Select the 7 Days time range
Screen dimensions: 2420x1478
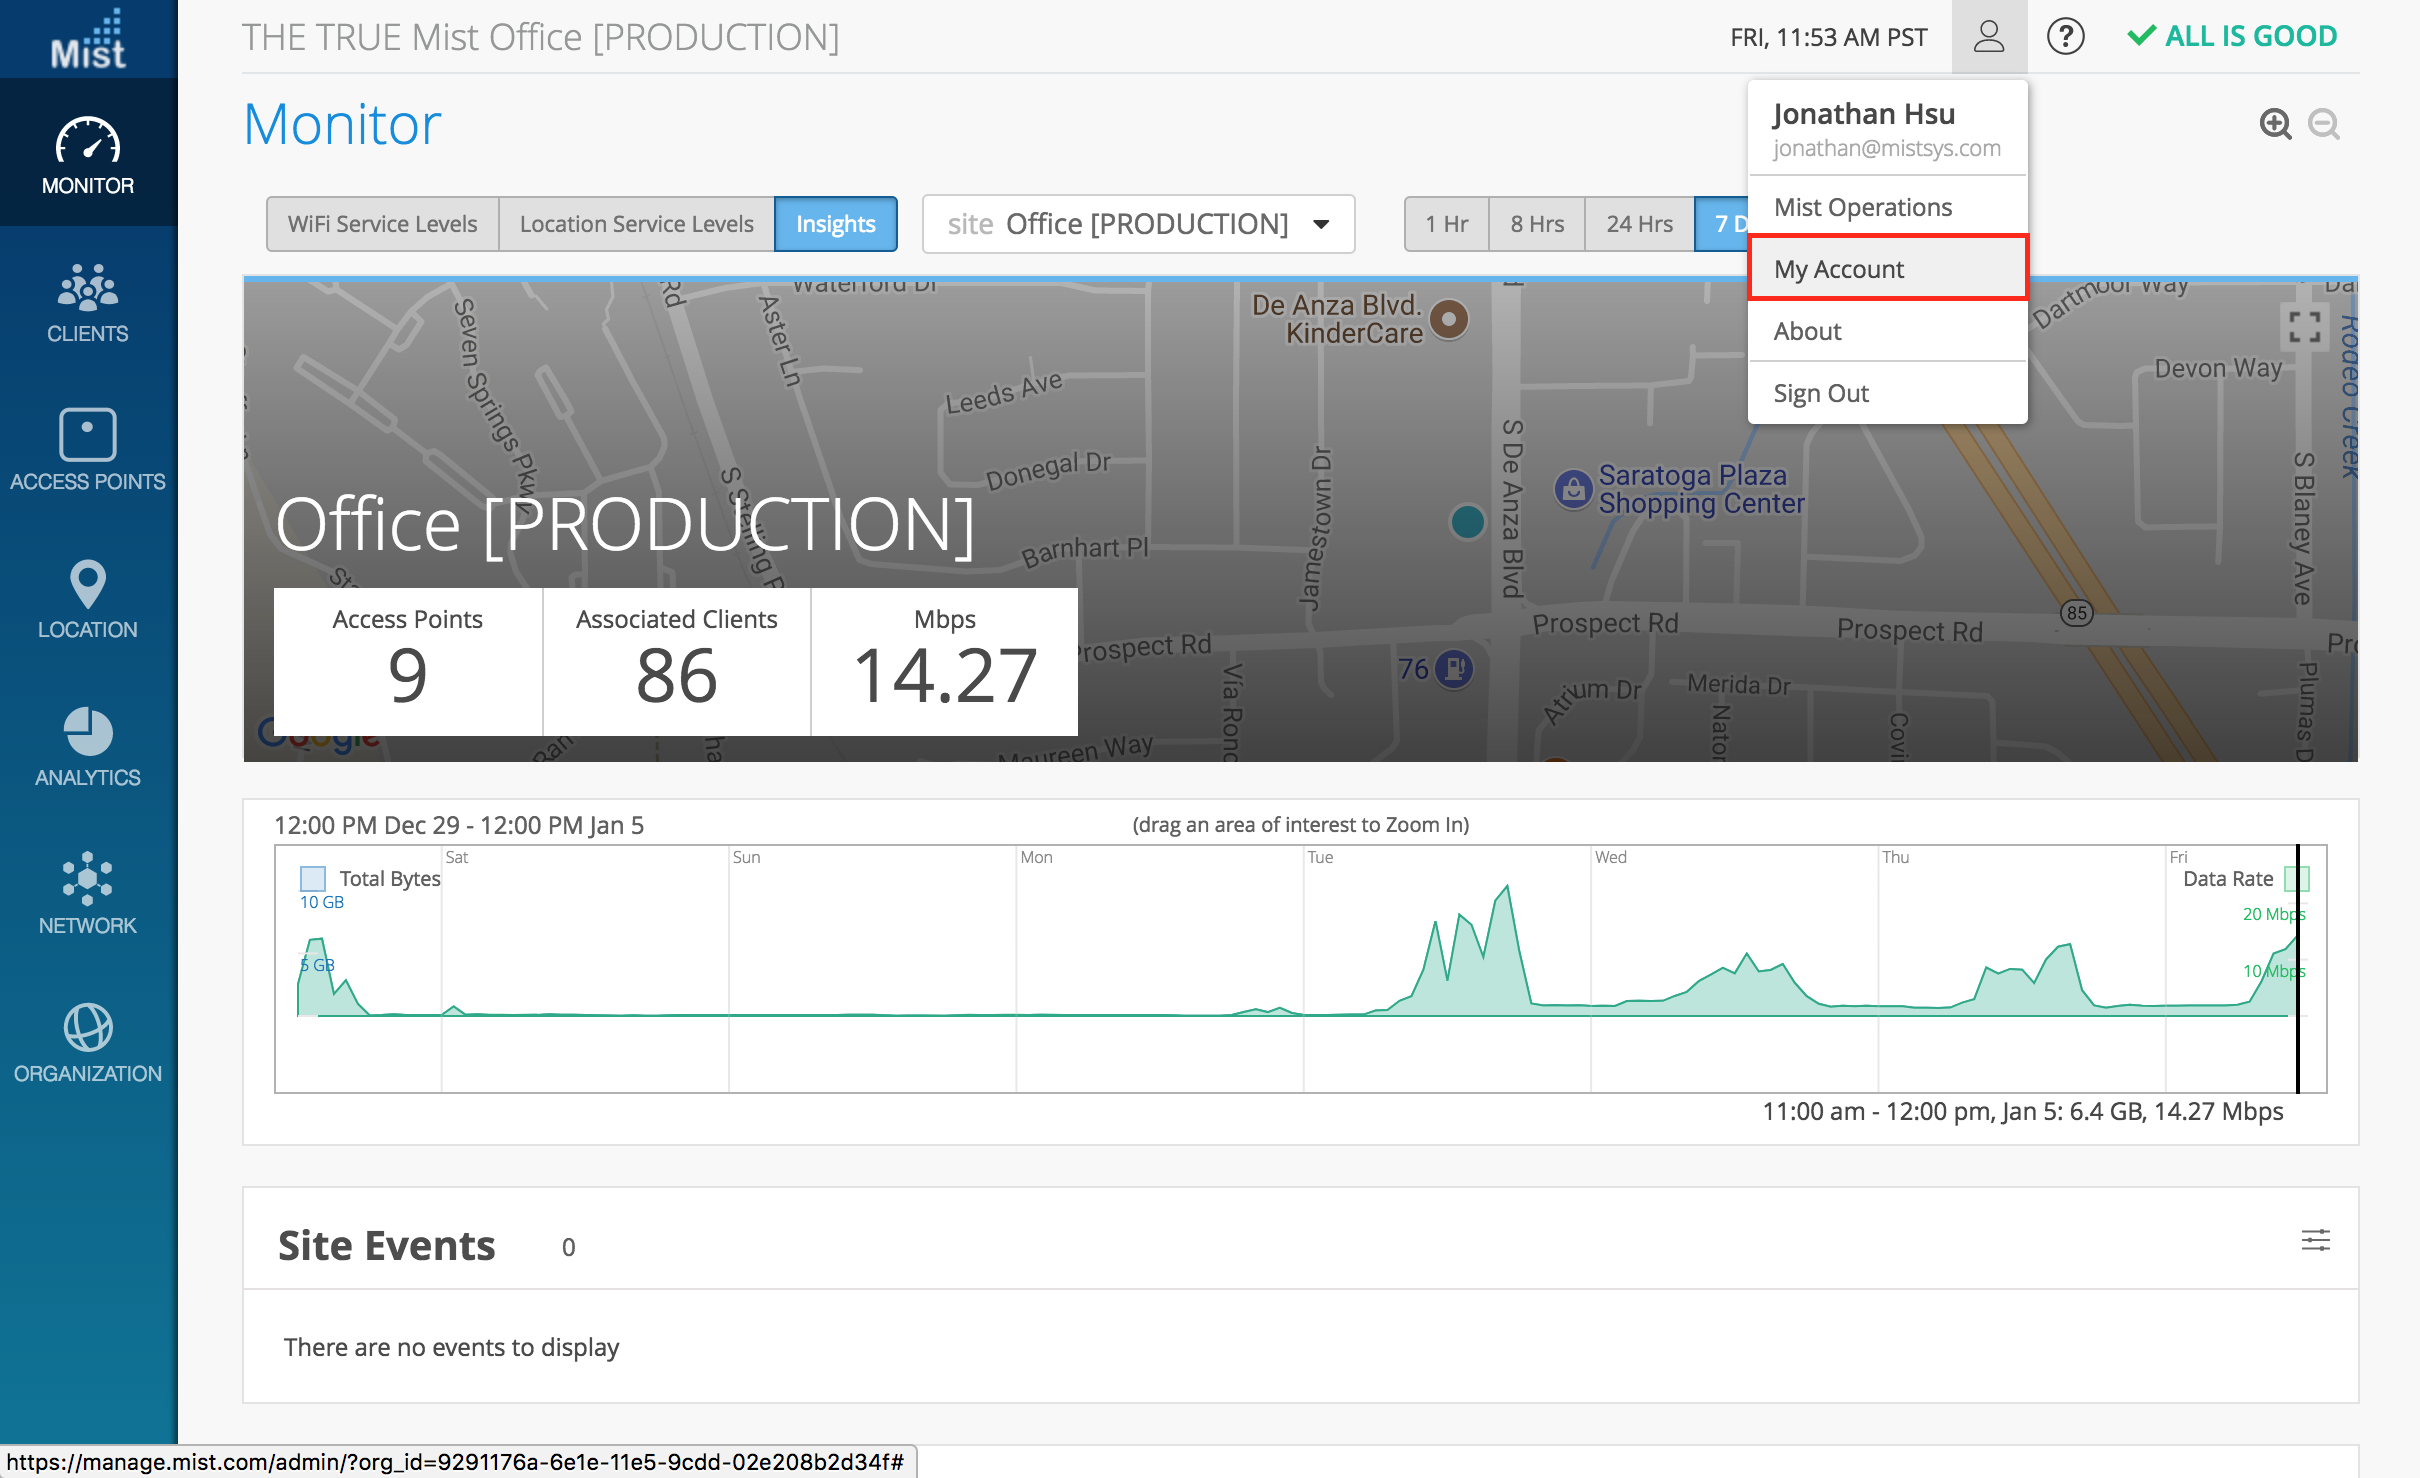[1722, 224]
